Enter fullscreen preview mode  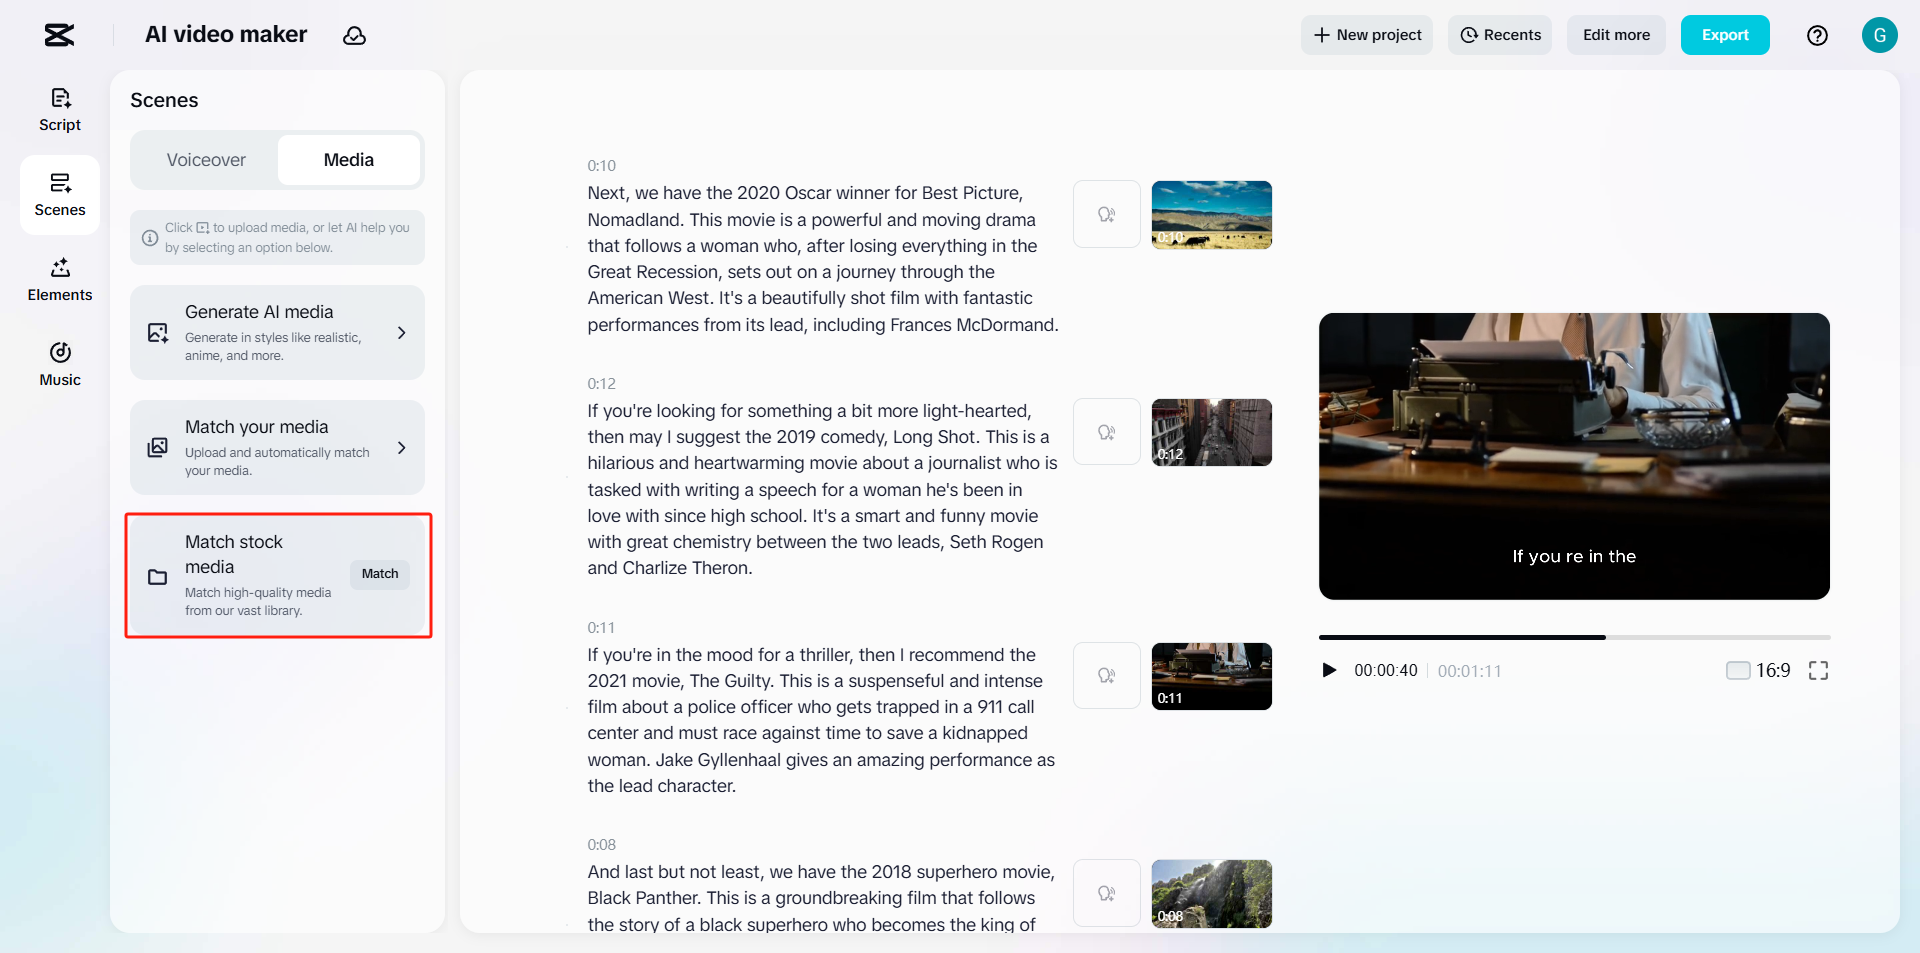tap(1818, 671)
